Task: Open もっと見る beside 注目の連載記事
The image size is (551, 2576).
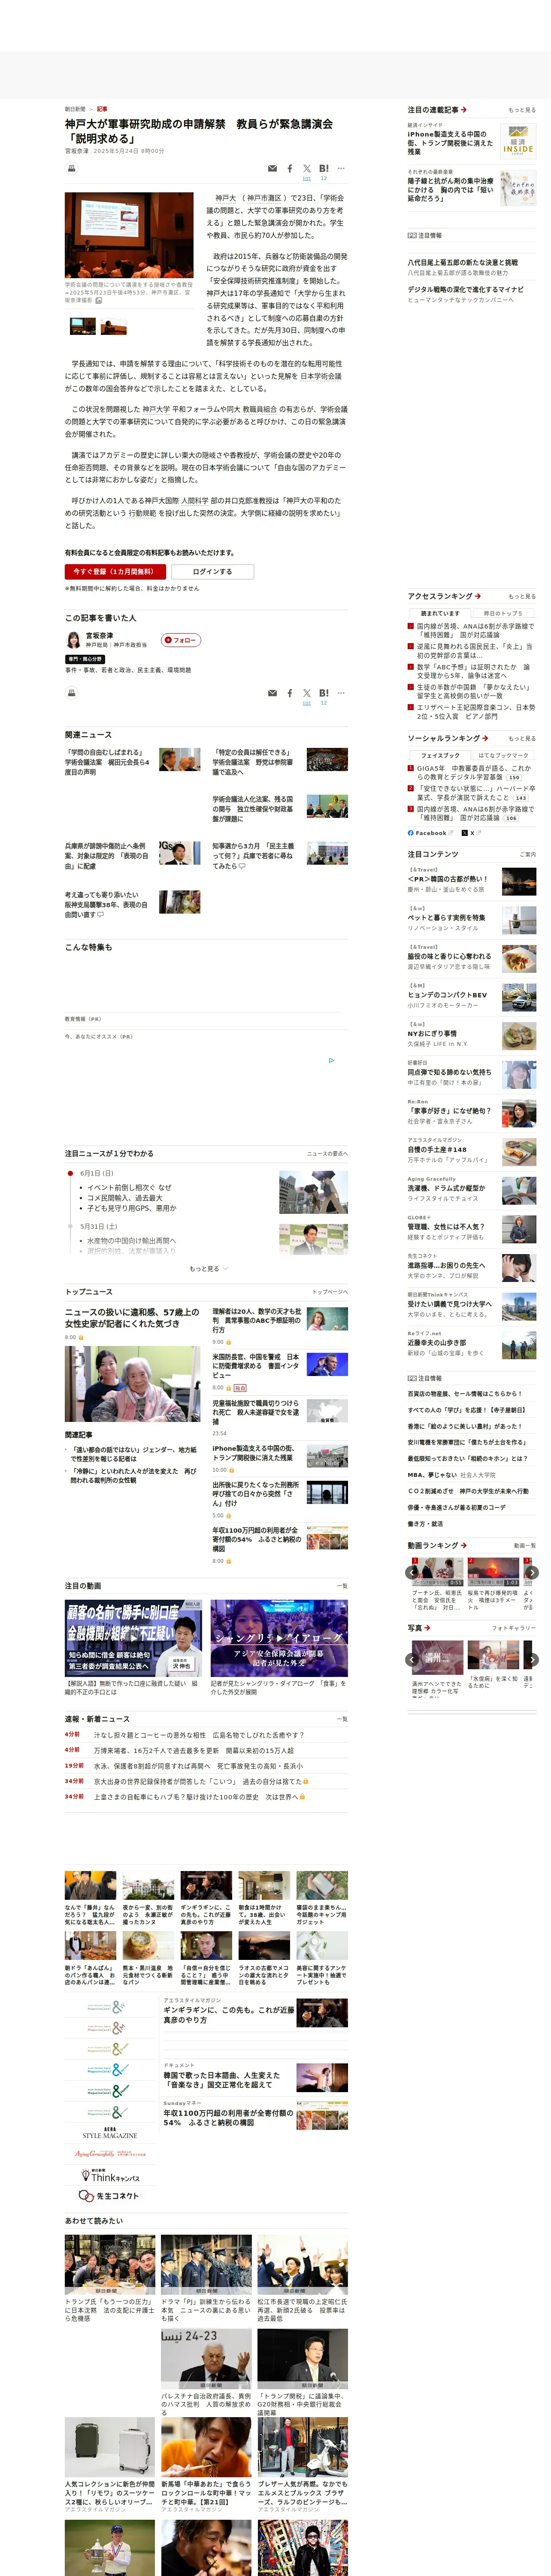Action: click(x=521, y=110)
